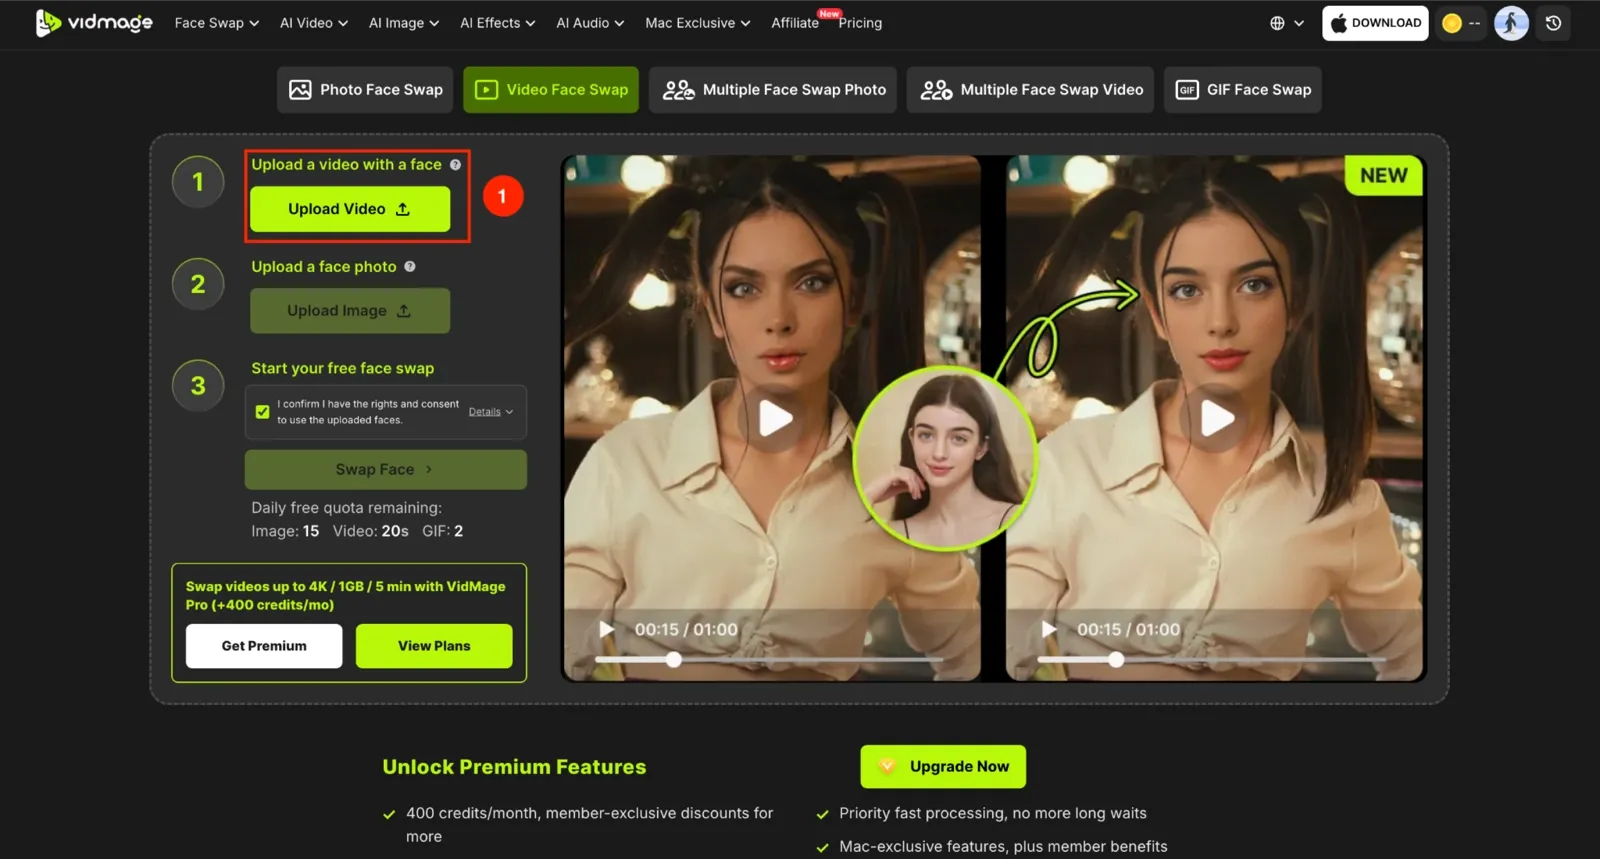This screenshot has height=859, width=1600.
Task: Open the Face Swap menu
Action: coord(216,23)
